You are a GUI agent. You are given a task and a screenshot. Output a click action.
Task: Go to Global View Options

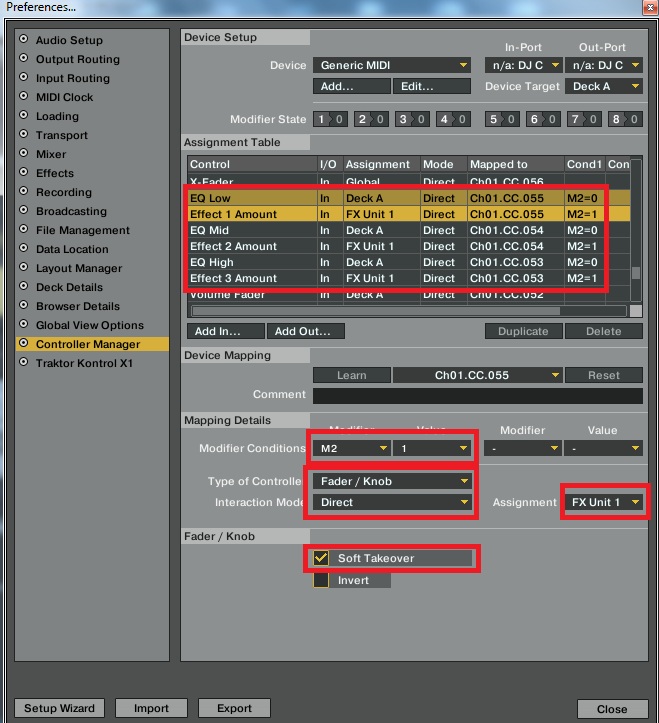[89, 325]
